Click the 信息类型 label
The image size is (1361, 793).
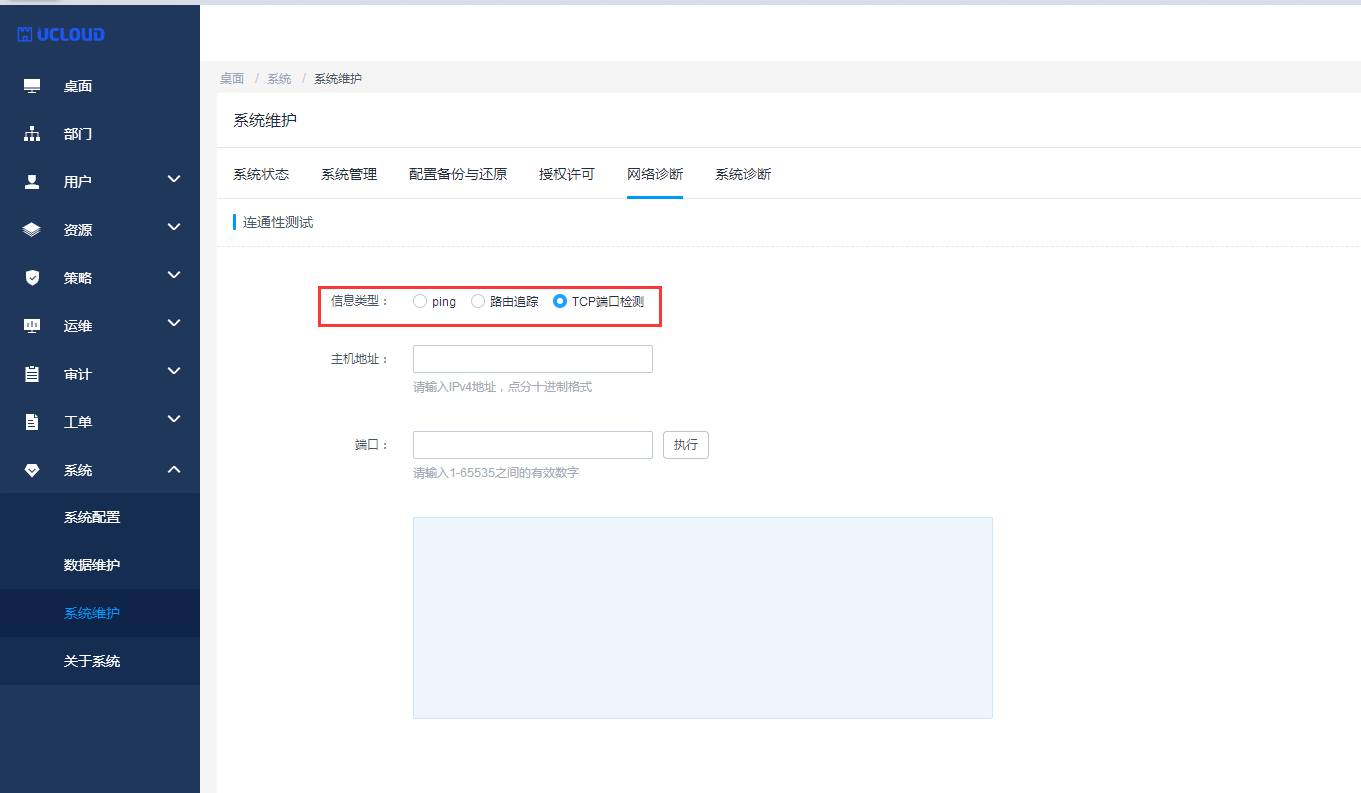(360, 301)
